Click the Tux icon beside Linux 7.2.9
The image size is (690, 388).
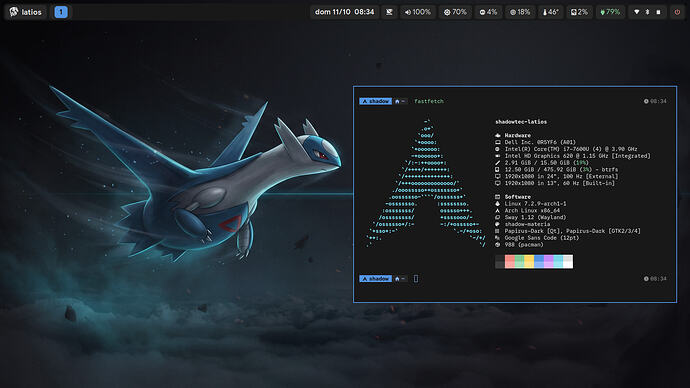coord(498,204)
